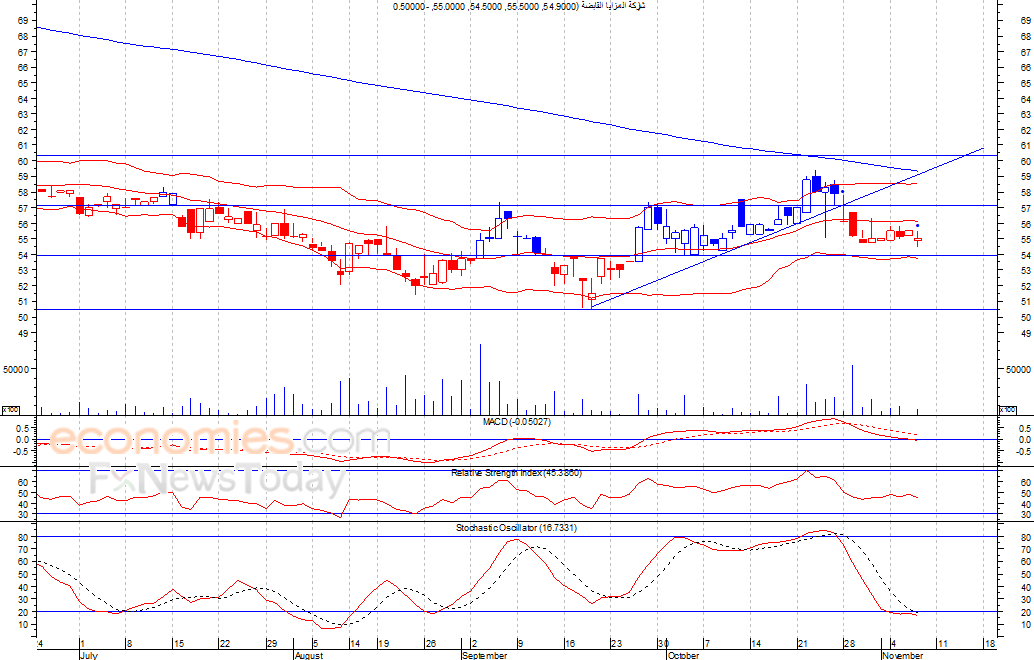Click the x100 volume scale tag on left axis
The height and width of the screenshot is (660, 1034).
(11, 409)
